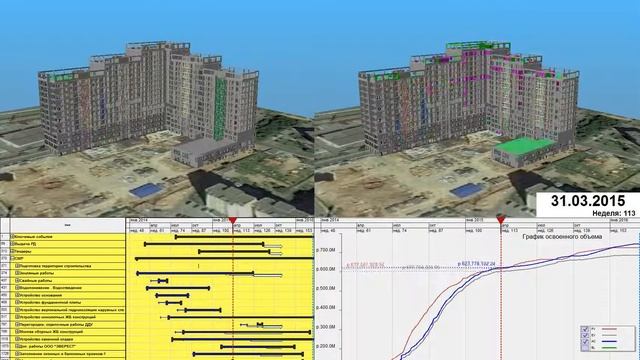This screenshot has width=640, height=360.
Task: Click the Gantt bar for Свайные работы
Action: pos(163,281)
